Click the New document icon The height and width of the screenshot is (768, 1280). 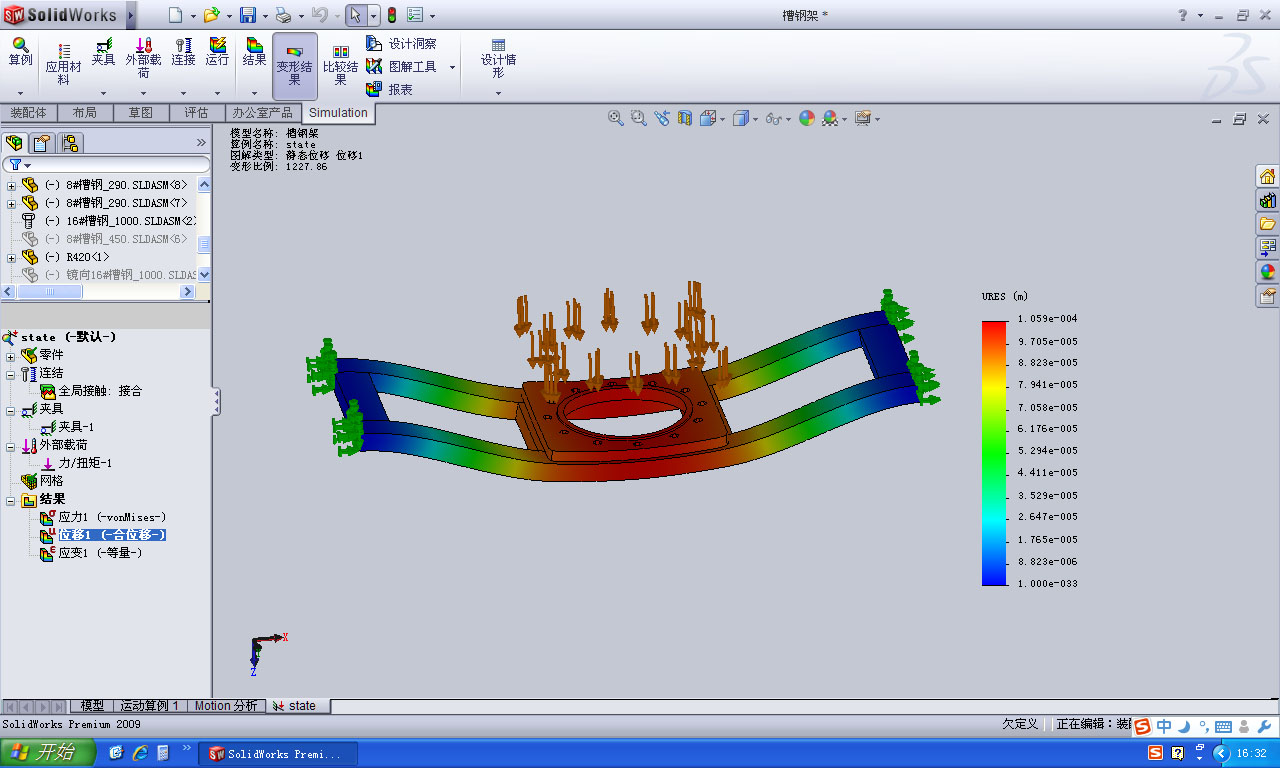176,15
